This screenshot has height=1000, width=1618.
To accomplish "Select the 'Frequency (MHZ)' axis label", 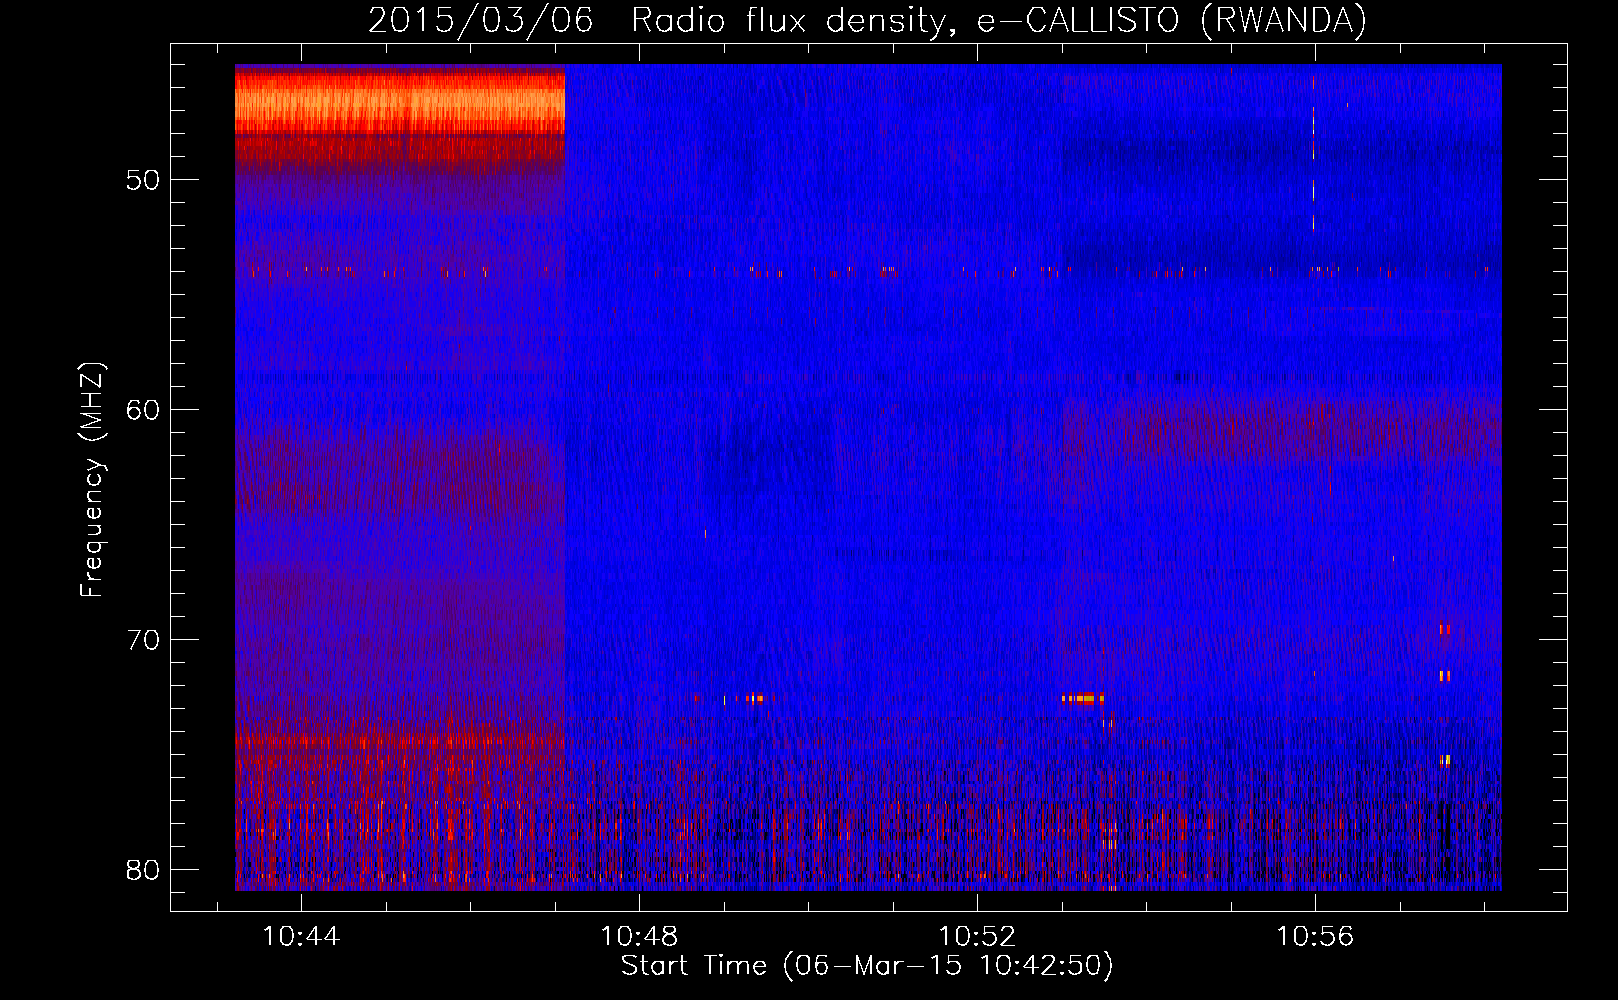I will pyautogui.click(x=92, y=480).
